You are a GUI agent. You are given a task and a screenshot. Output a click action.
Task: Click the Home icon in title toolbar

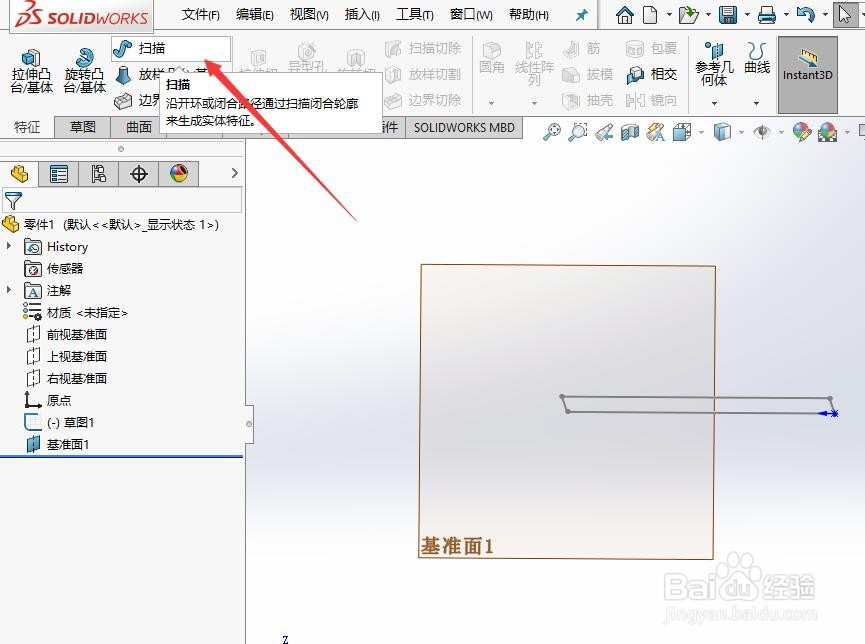pyautogui.click(x=624, y=15)
